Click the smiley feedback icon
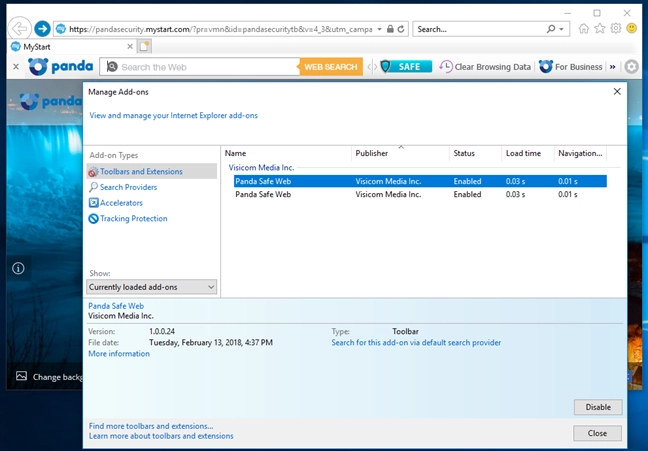648x451 pixels. click(631, 29)
